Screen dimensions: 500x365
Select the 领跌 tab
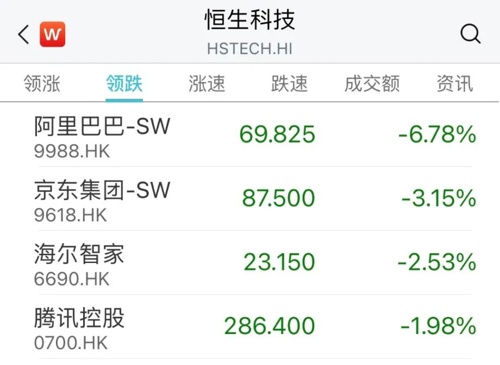tap(124, 83)
